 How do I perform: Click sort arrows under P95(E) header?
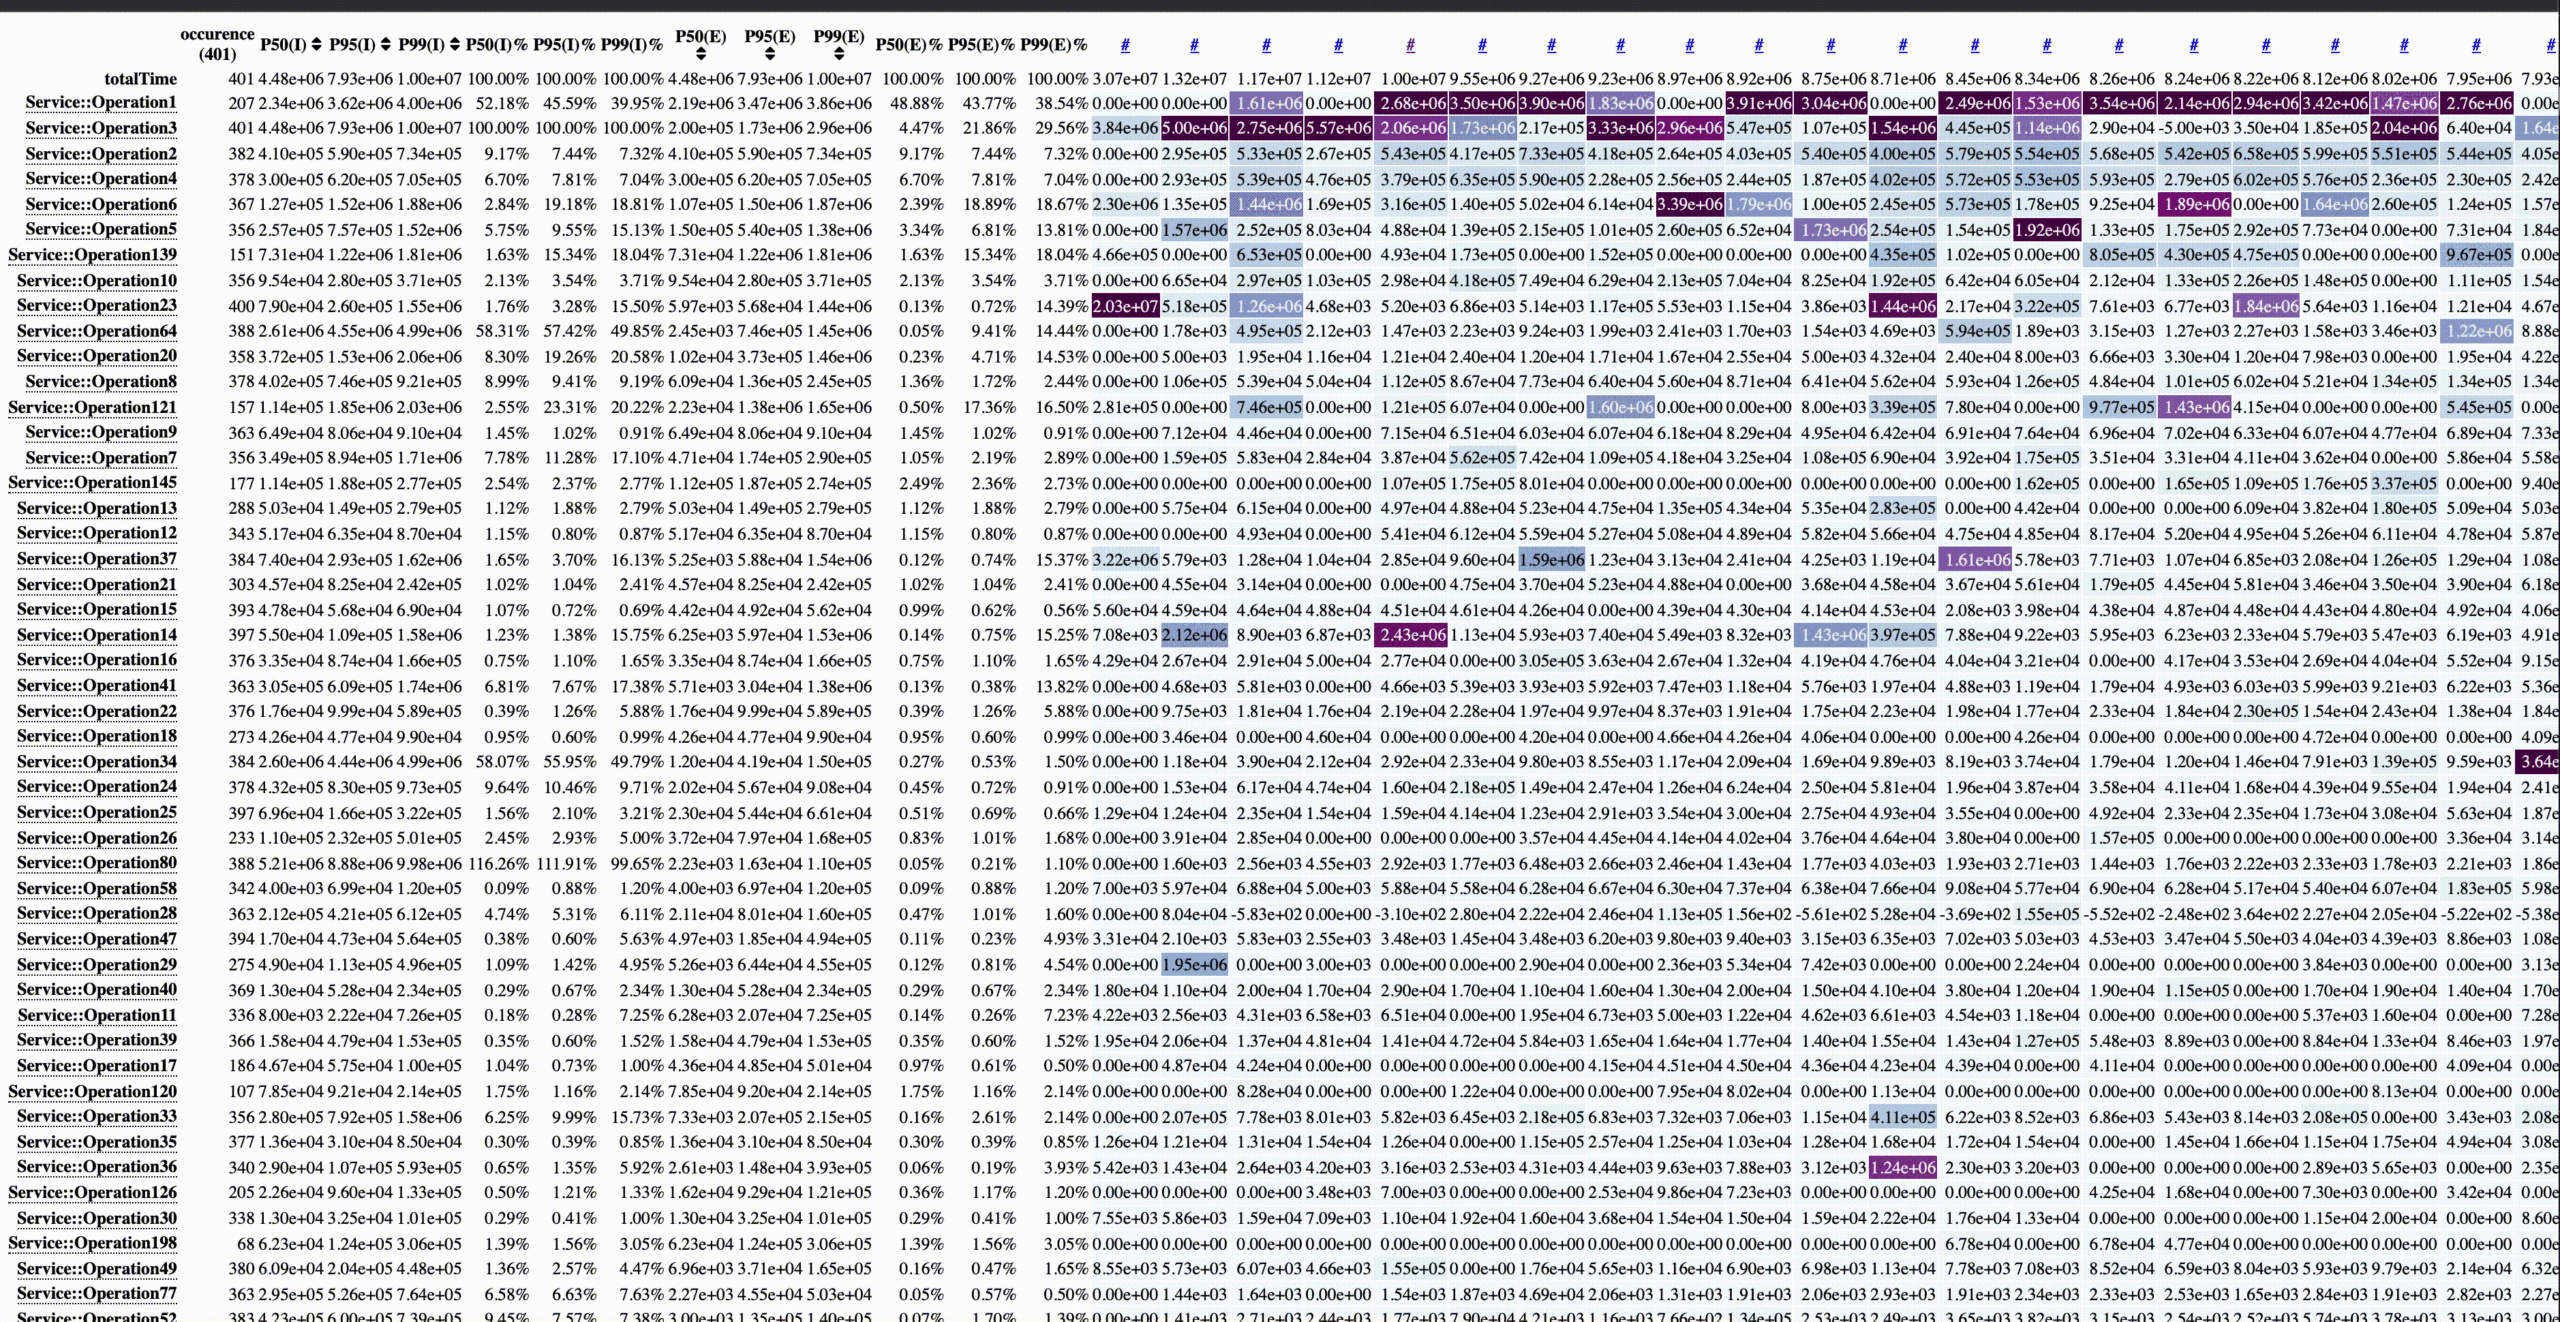(769, 54)
